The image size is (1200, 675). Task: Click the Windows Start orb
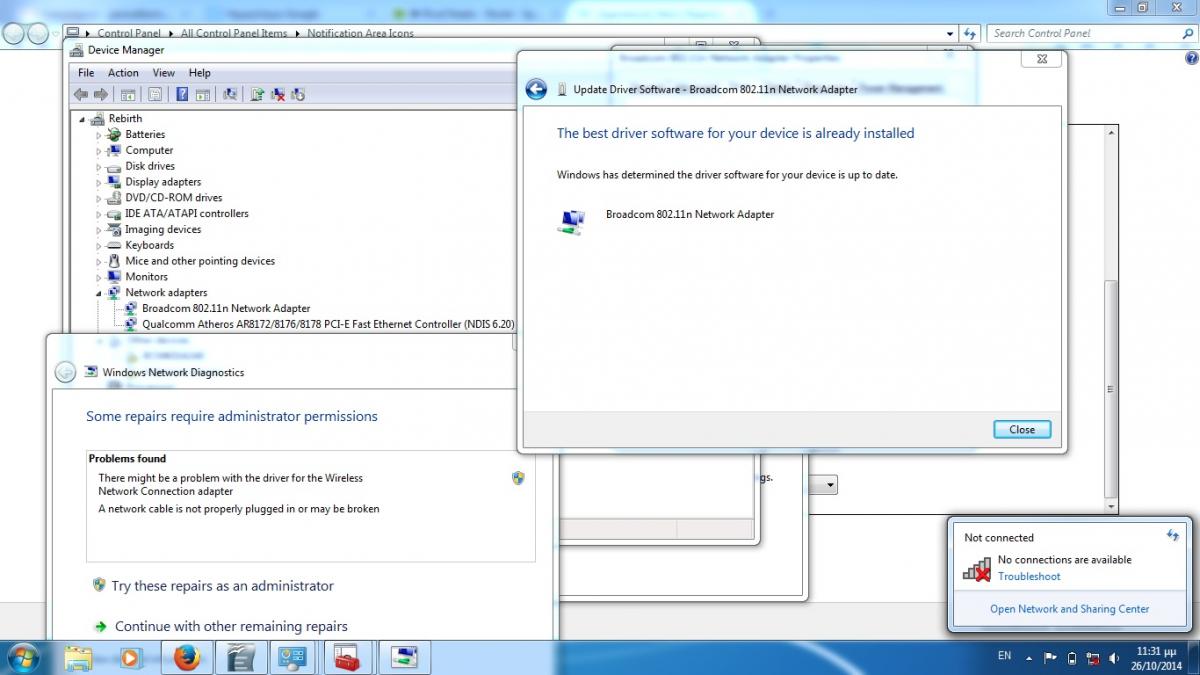(22, 657)
